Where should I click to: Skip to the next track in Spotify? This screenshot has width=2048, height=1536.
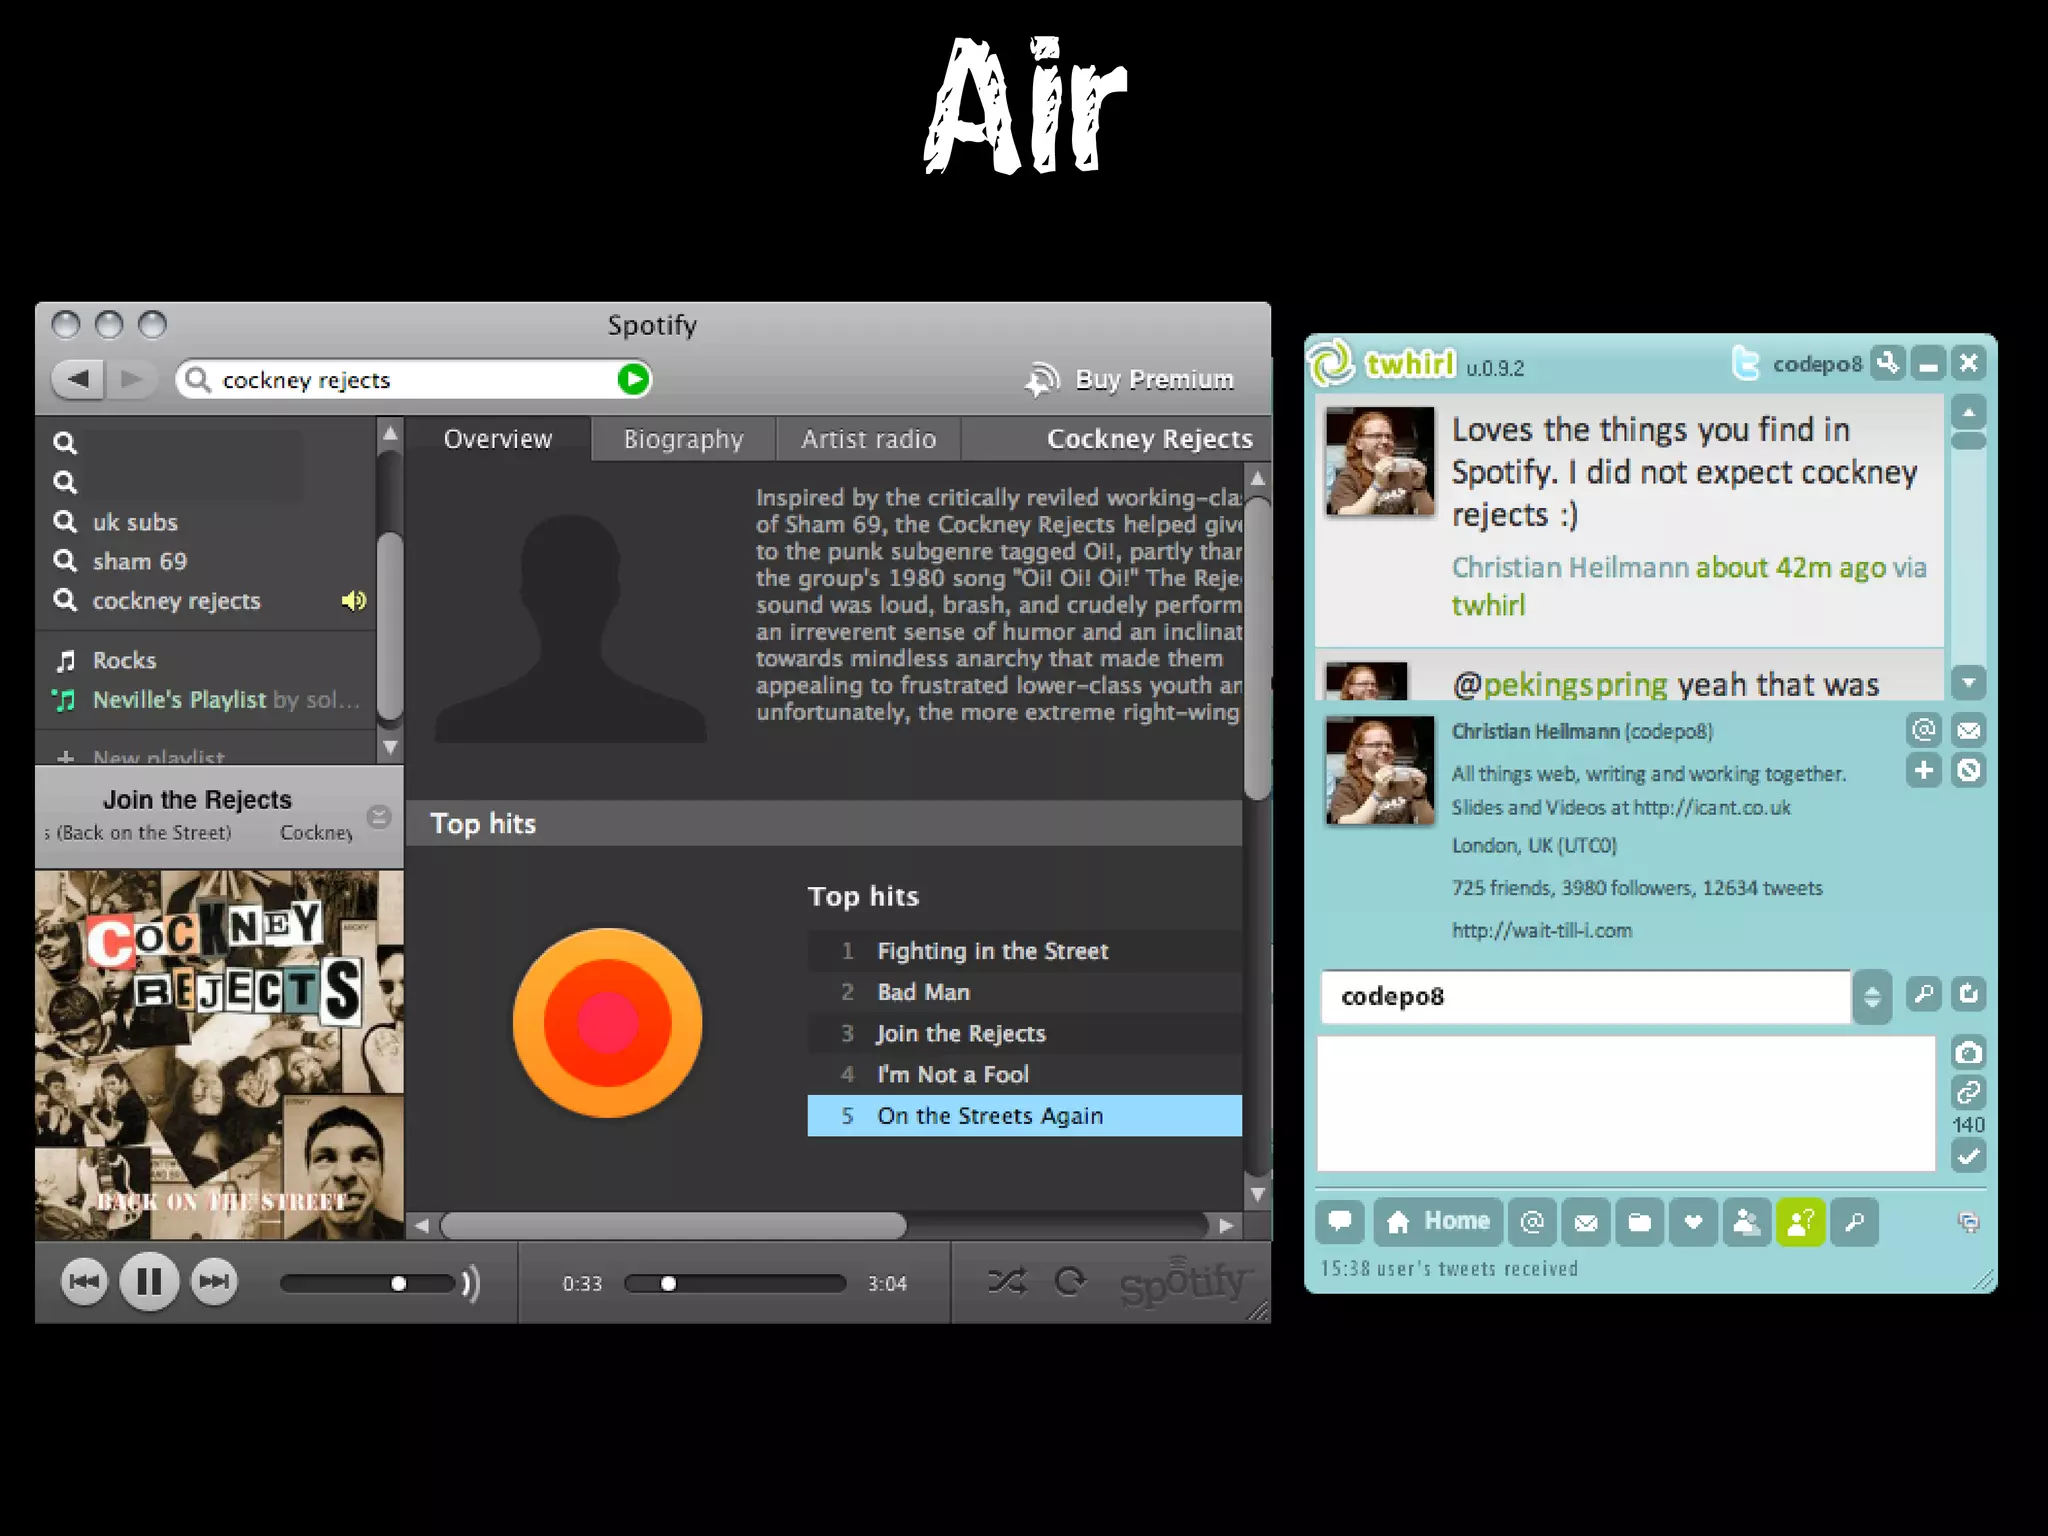pos(214,1282)
